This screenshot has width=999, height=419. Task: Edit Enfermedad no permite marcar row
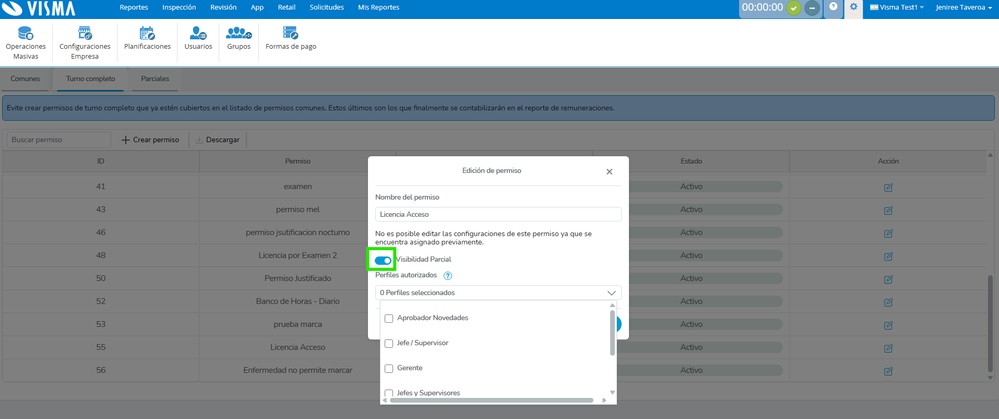click(888, 371)
